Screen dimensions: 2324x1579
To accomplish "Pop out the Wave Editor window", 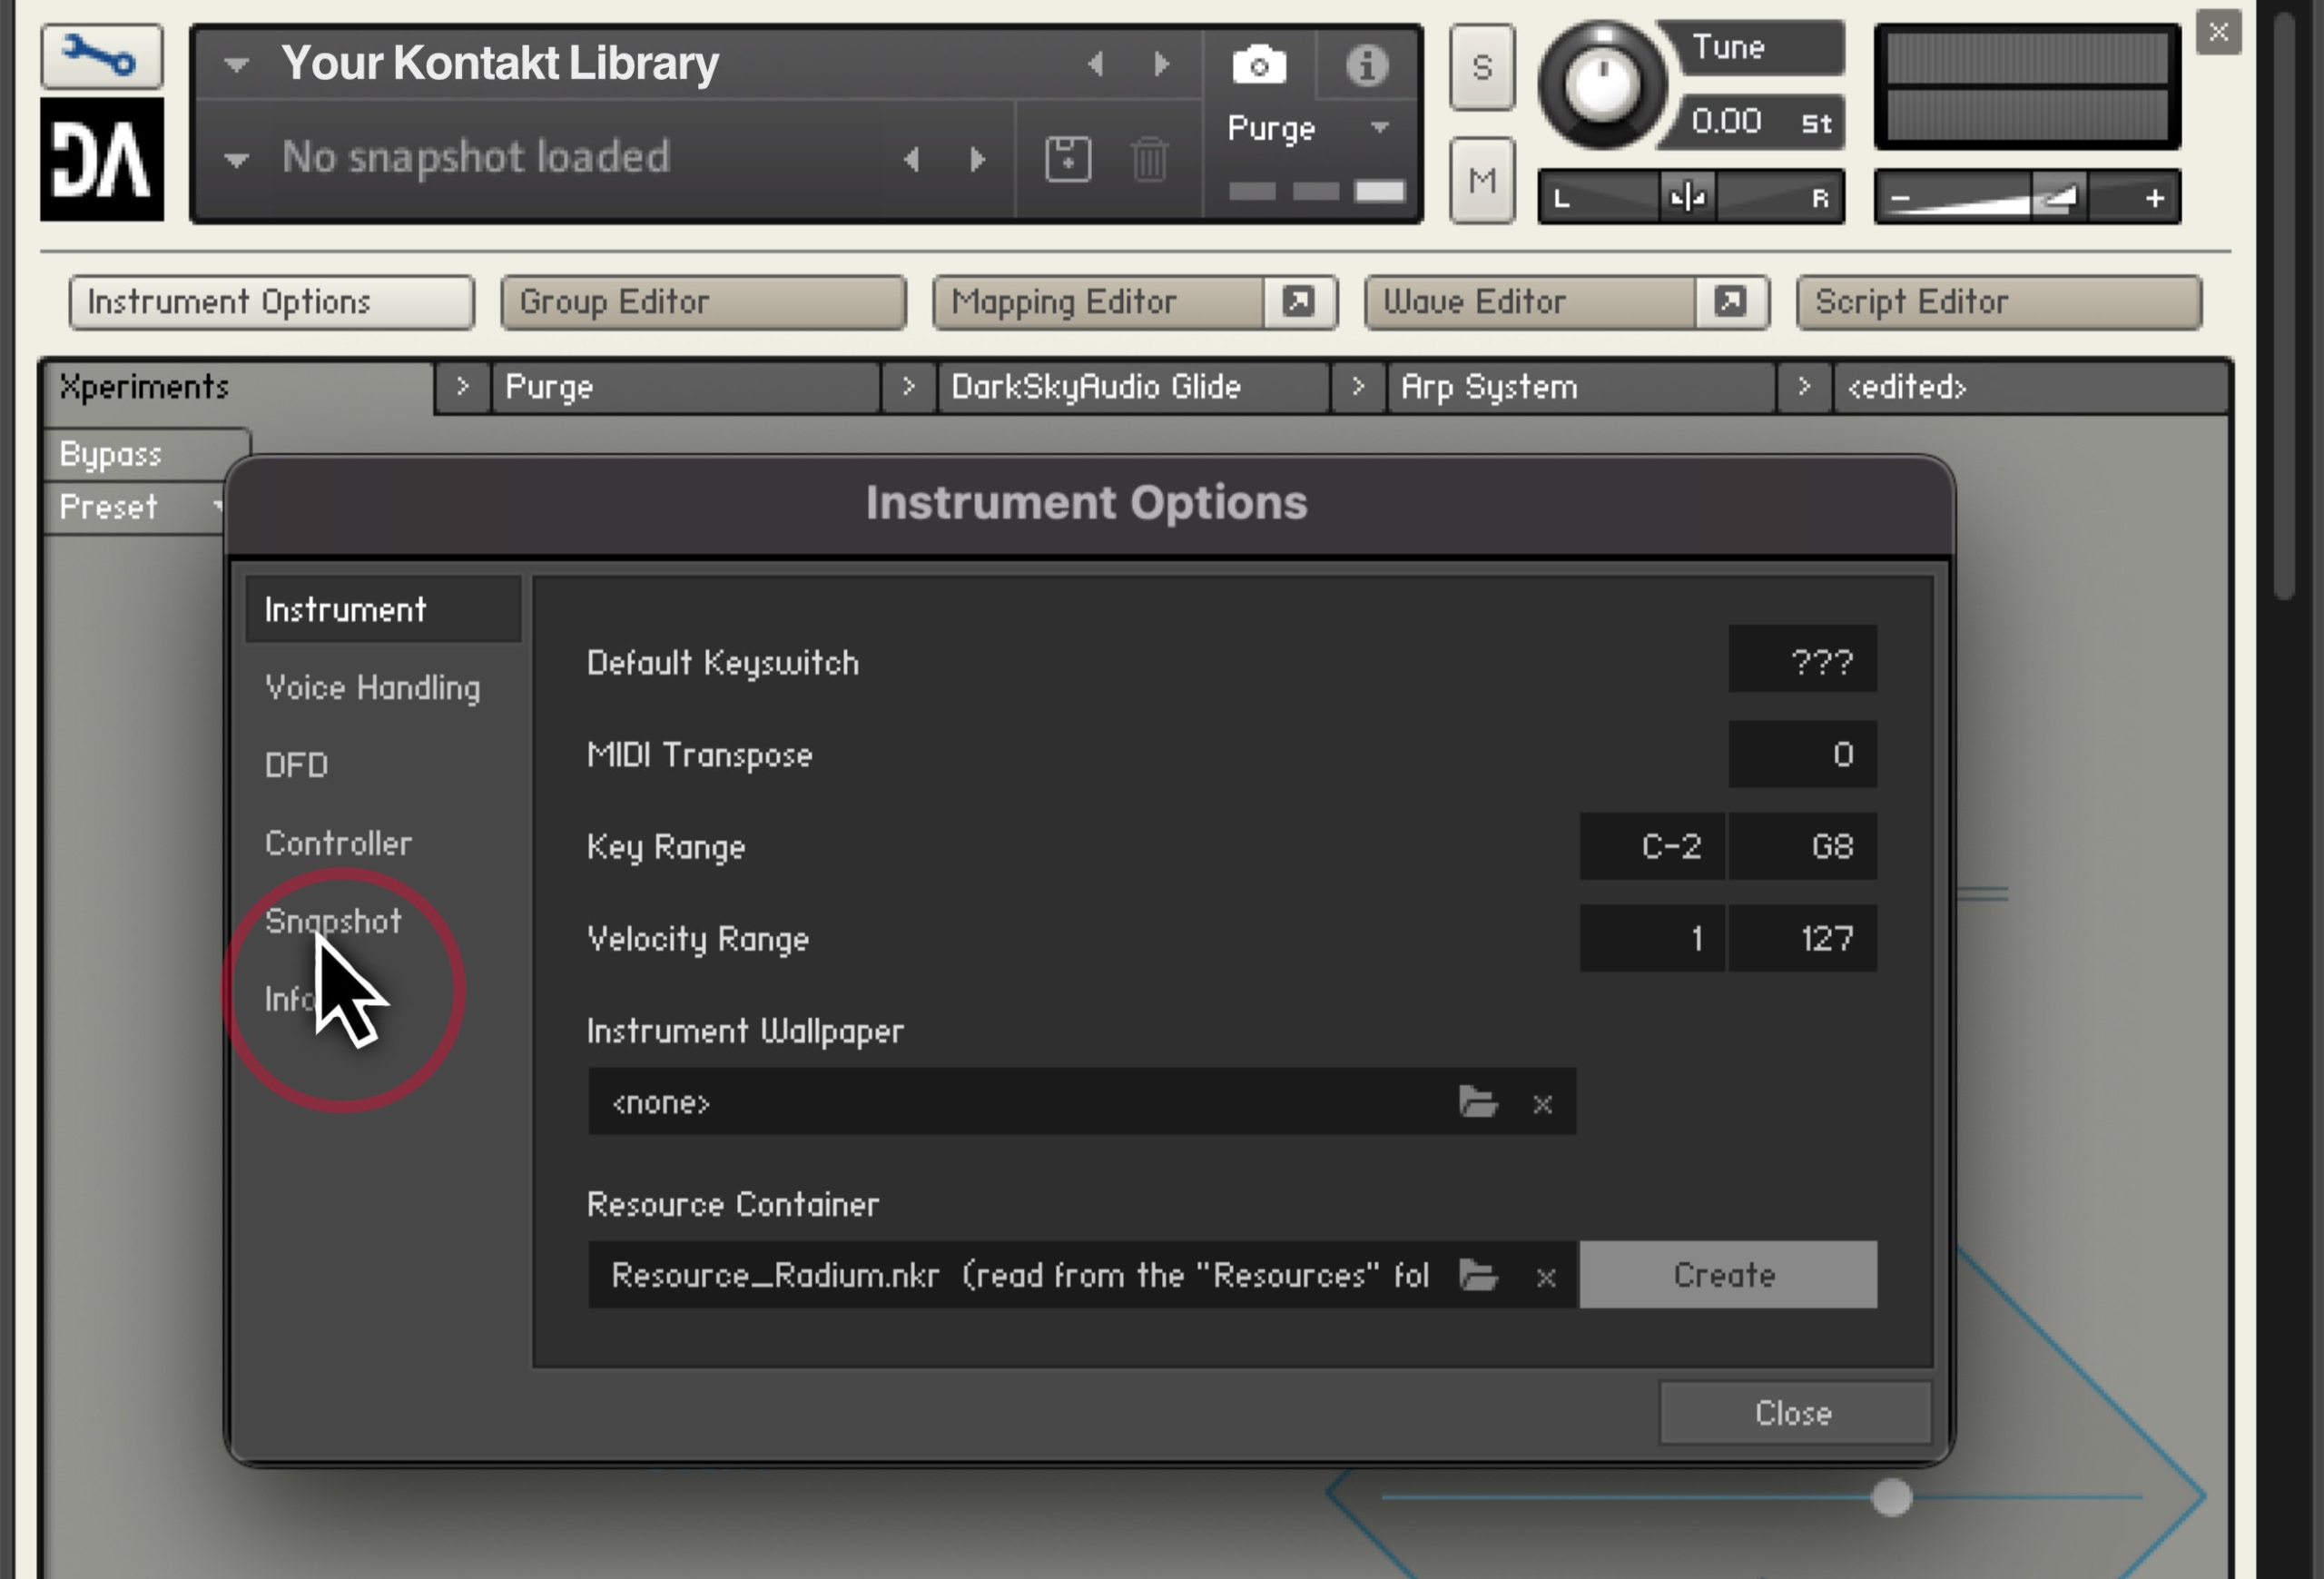I will pos(1730,302).
